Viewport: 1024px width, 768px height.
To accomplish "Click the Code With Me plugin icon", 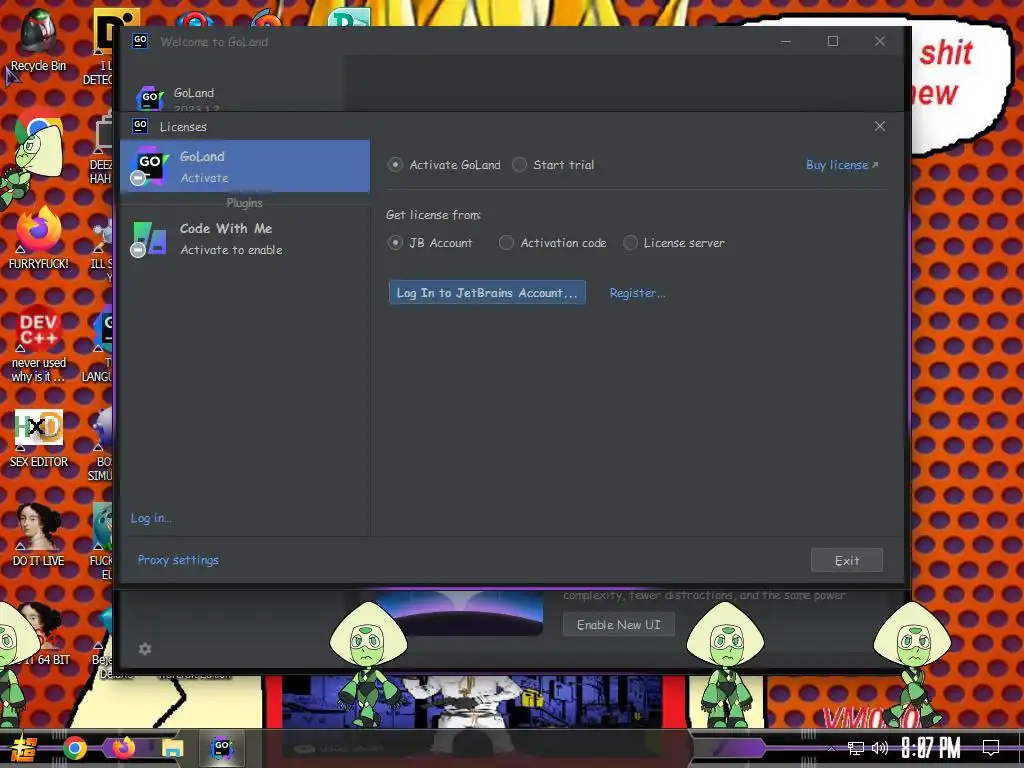I will pos(149,238).
